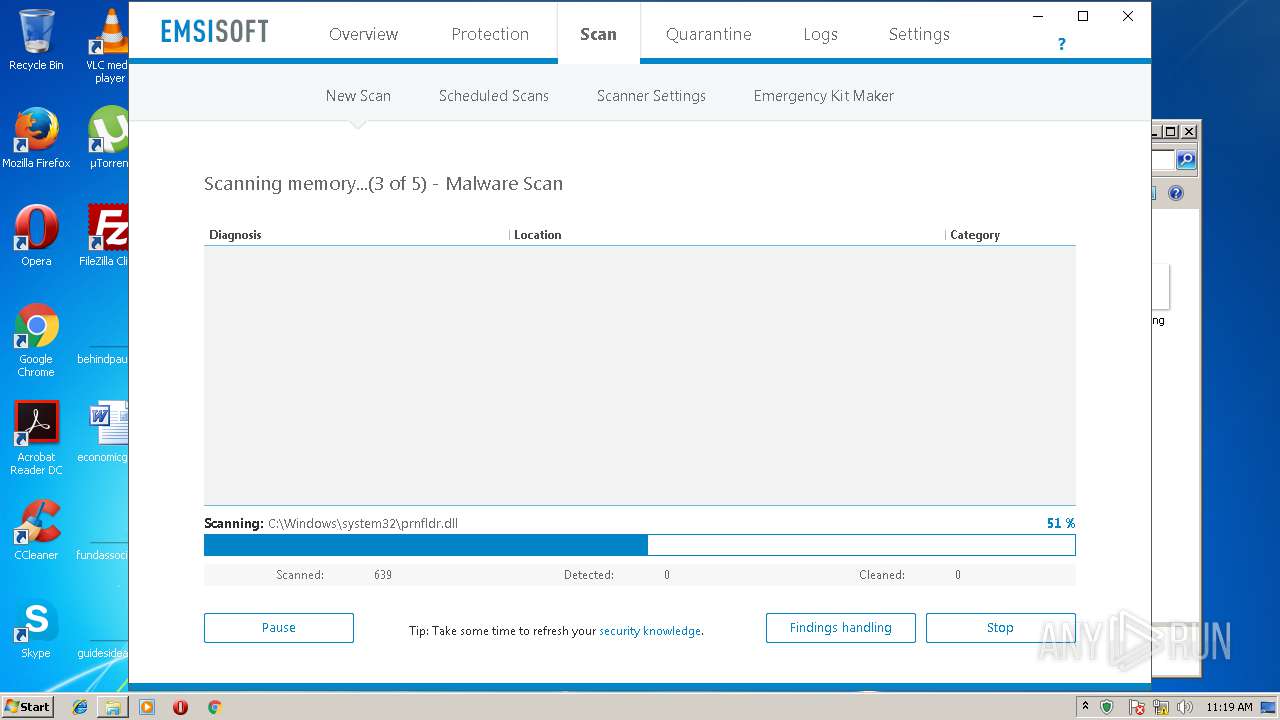
Task: Open Recycle Bin desktop icon
Action: [x=36, y=40]
